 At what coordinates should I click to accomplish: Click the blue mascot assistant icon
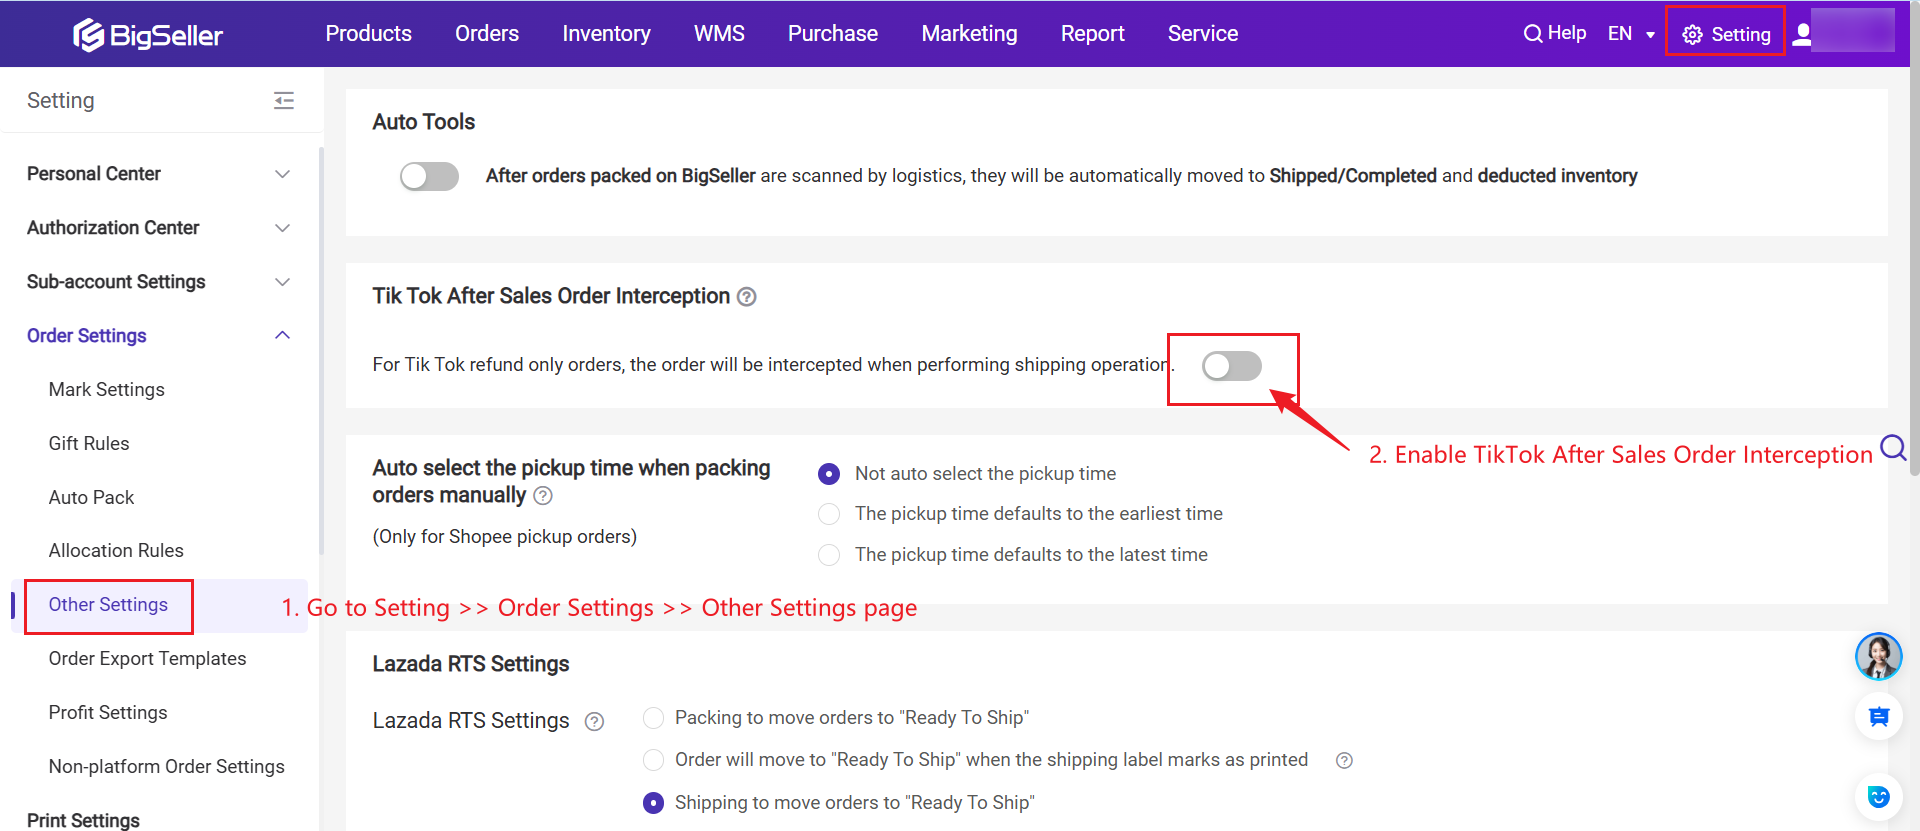point(1879,797)
